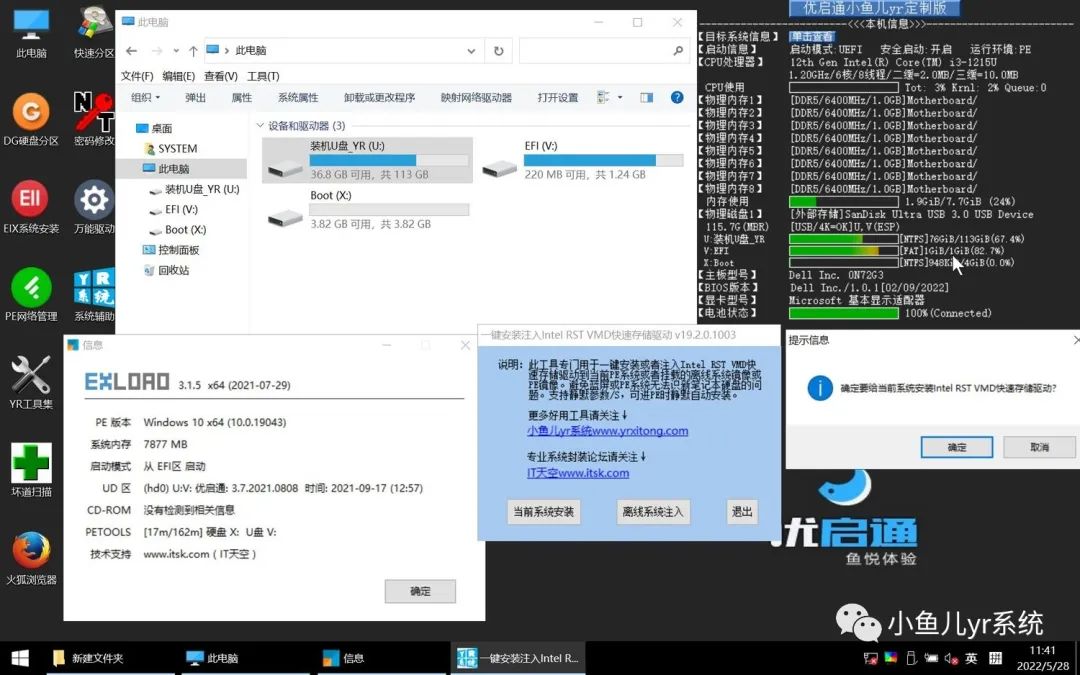Open the Windows Start button
The image size is (1080, 675).
(20, 658)
